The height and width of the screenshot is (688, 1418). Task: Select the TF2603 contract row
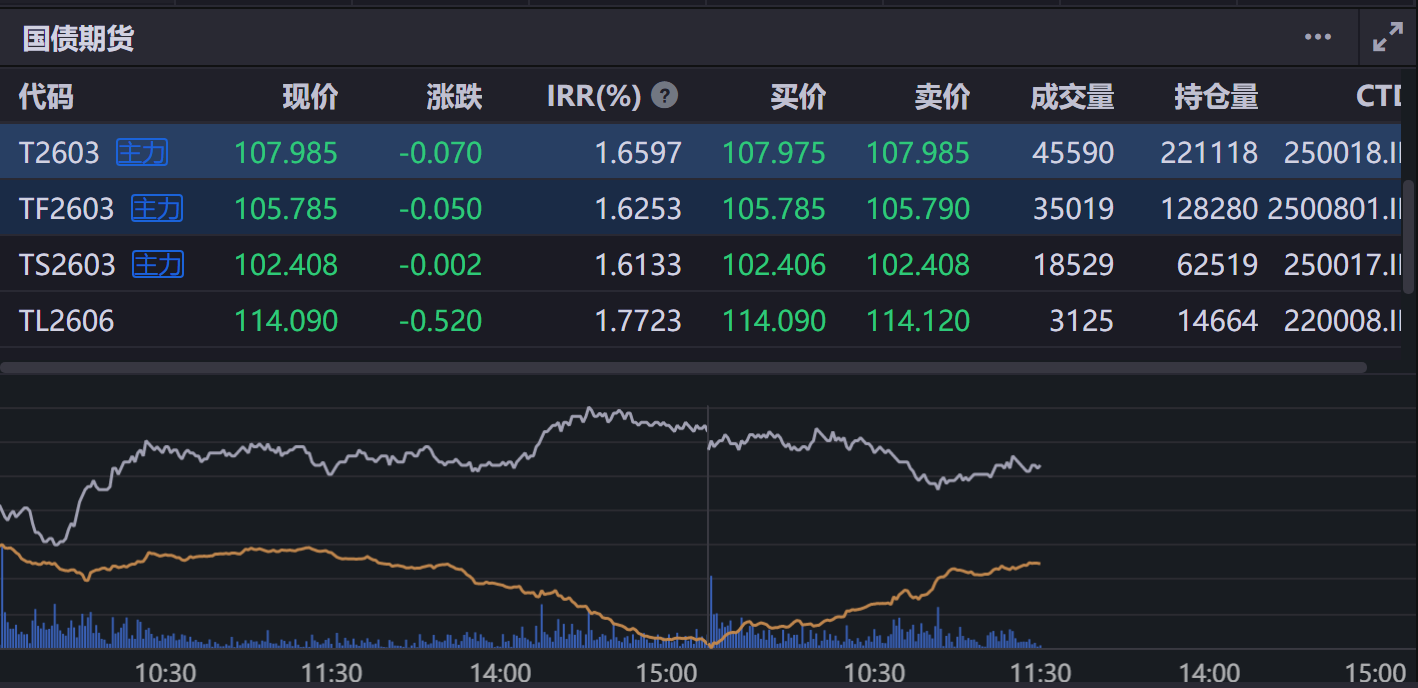[700, 208]
